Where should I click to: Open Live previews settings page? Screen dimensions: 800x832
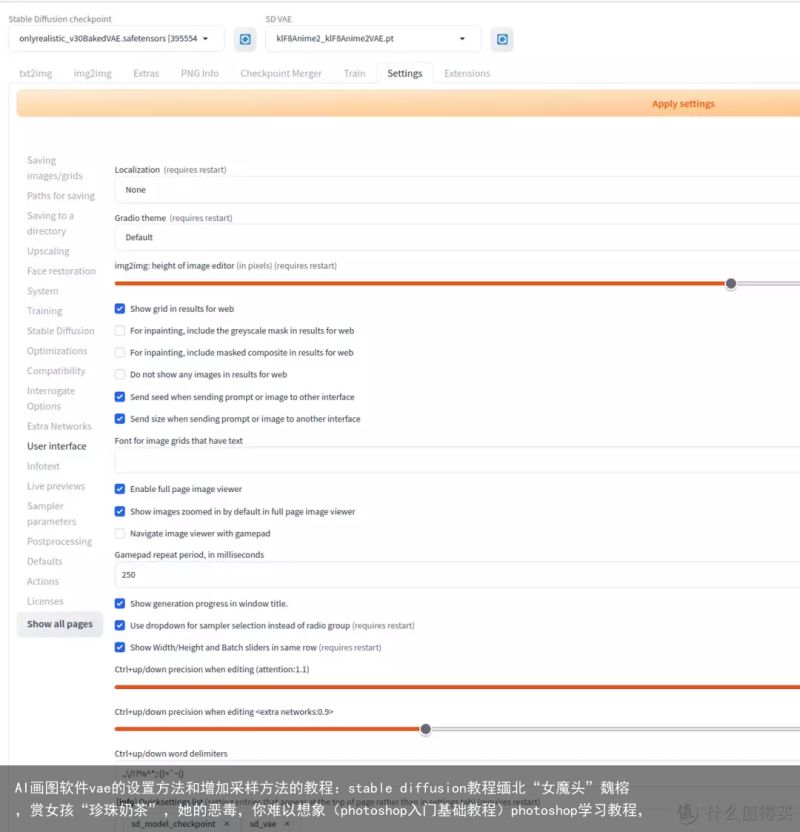(x=56, y=486)
